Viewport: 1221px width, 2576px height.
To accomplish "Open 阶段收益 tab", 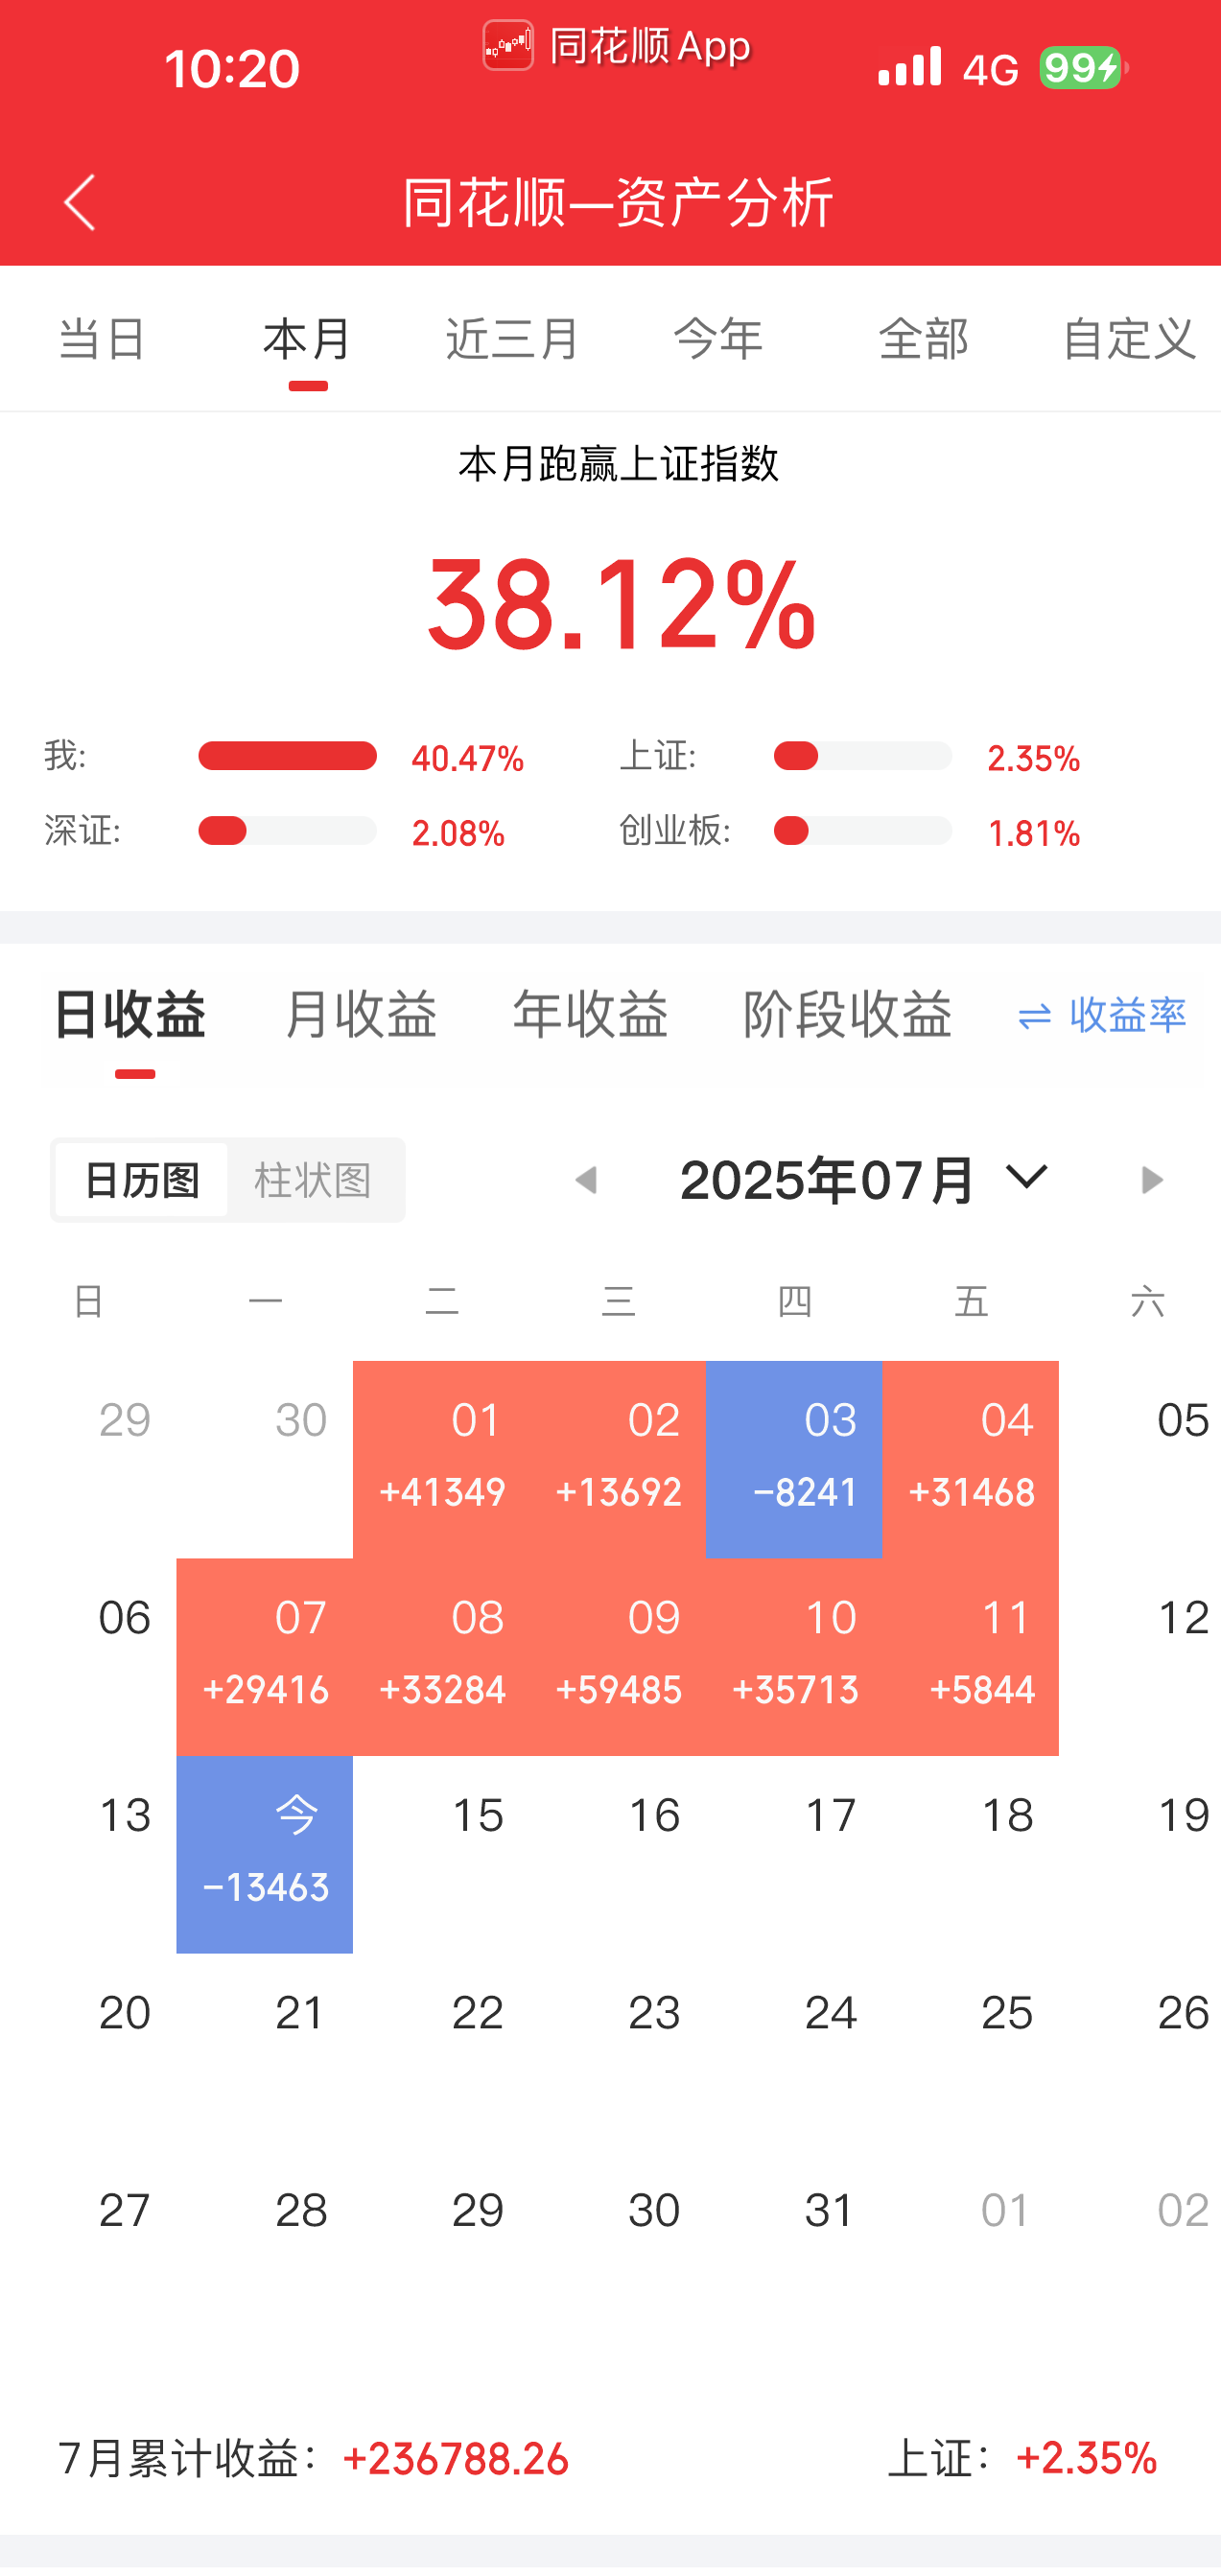I will point(847,1015).
